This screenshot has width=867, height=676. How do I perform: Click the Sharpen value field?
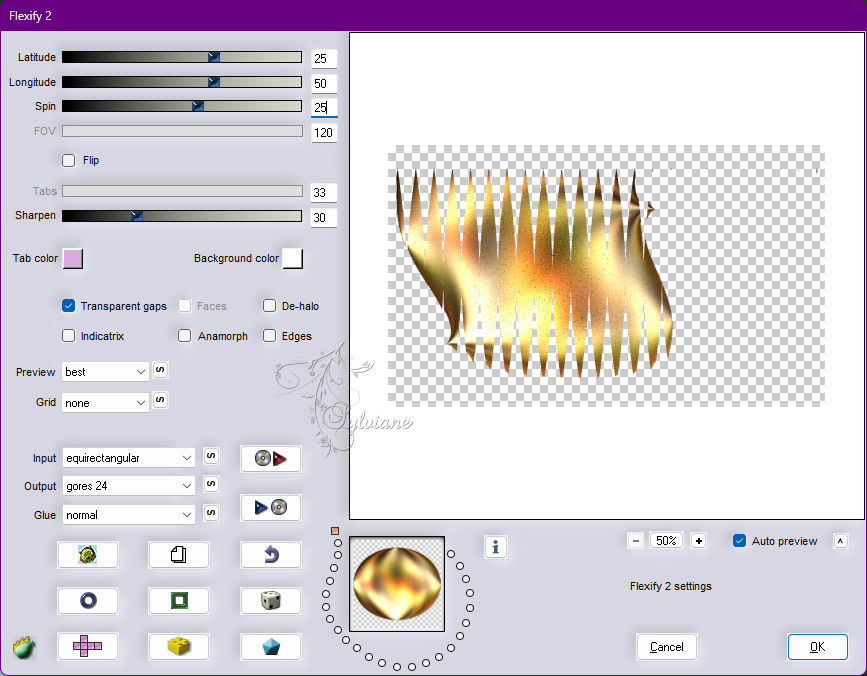click(x=324, y=217)
